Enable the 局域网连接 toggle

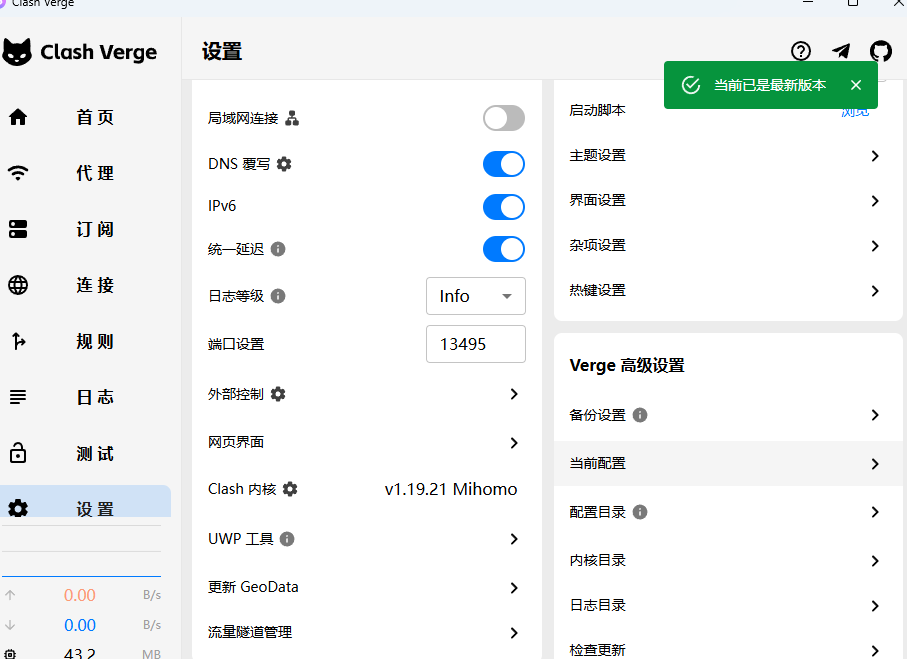click(503, 118)
